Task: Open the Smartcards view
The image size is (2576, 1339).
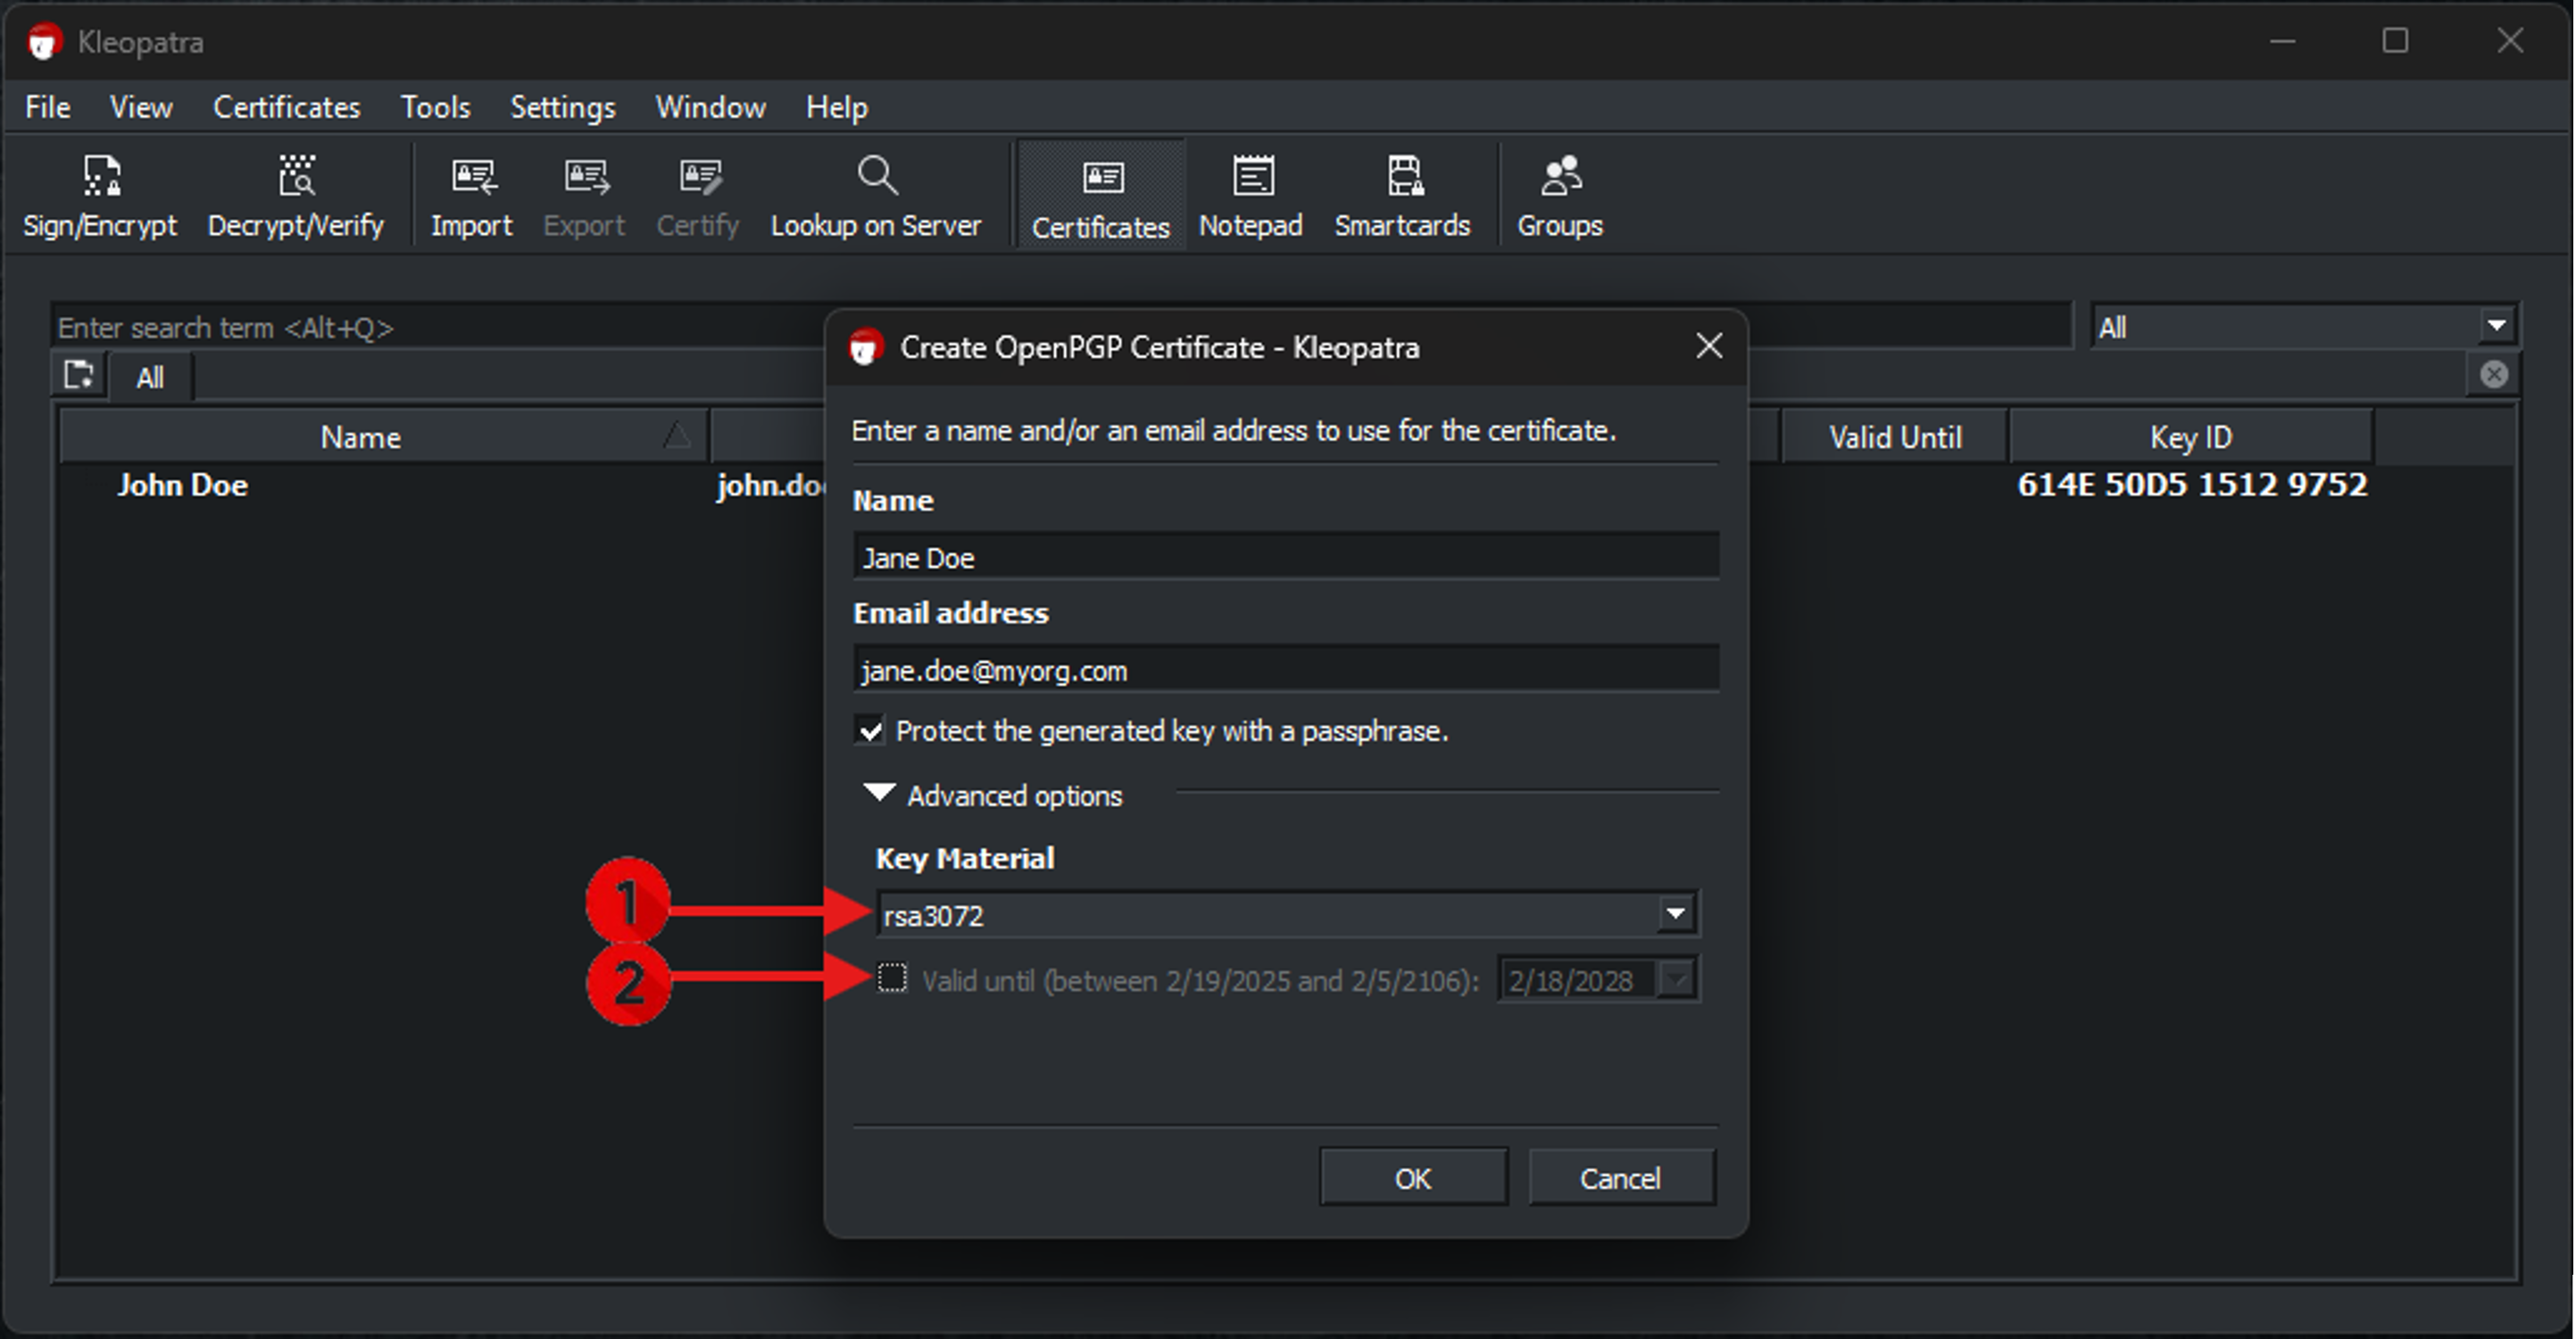Action: pos(1402,196)
